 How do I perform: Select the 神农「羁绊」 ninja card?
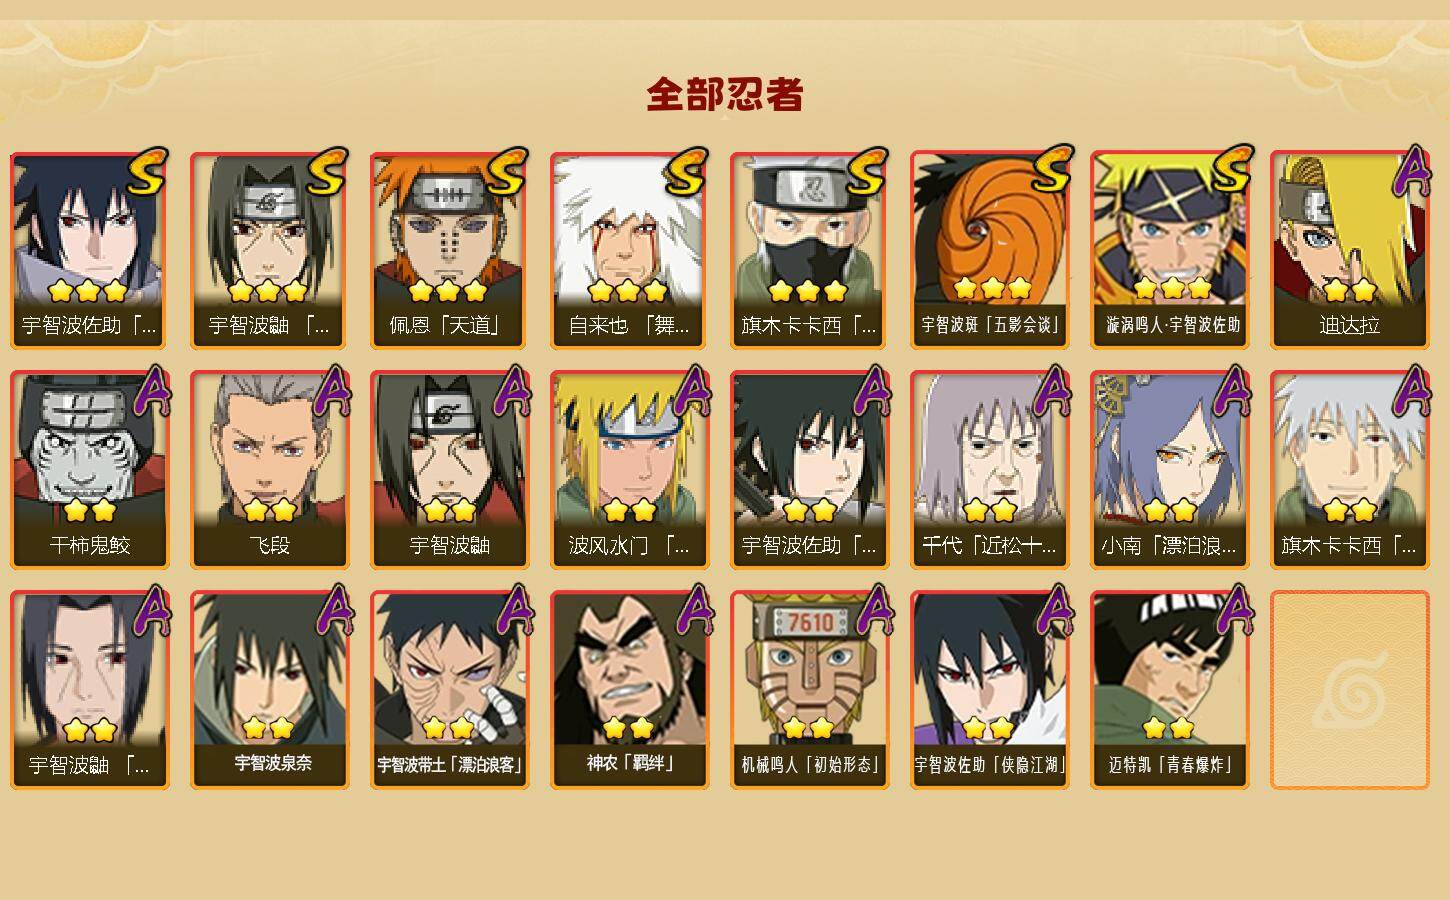coord(629,690)
